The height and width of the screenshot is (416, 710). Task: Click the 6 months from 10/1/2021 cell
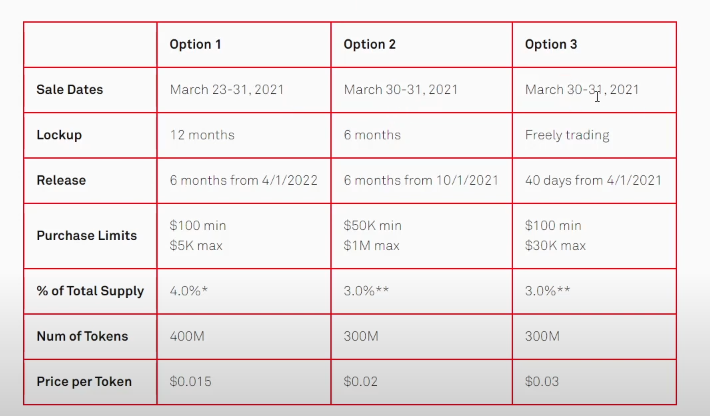coord(421,180)
